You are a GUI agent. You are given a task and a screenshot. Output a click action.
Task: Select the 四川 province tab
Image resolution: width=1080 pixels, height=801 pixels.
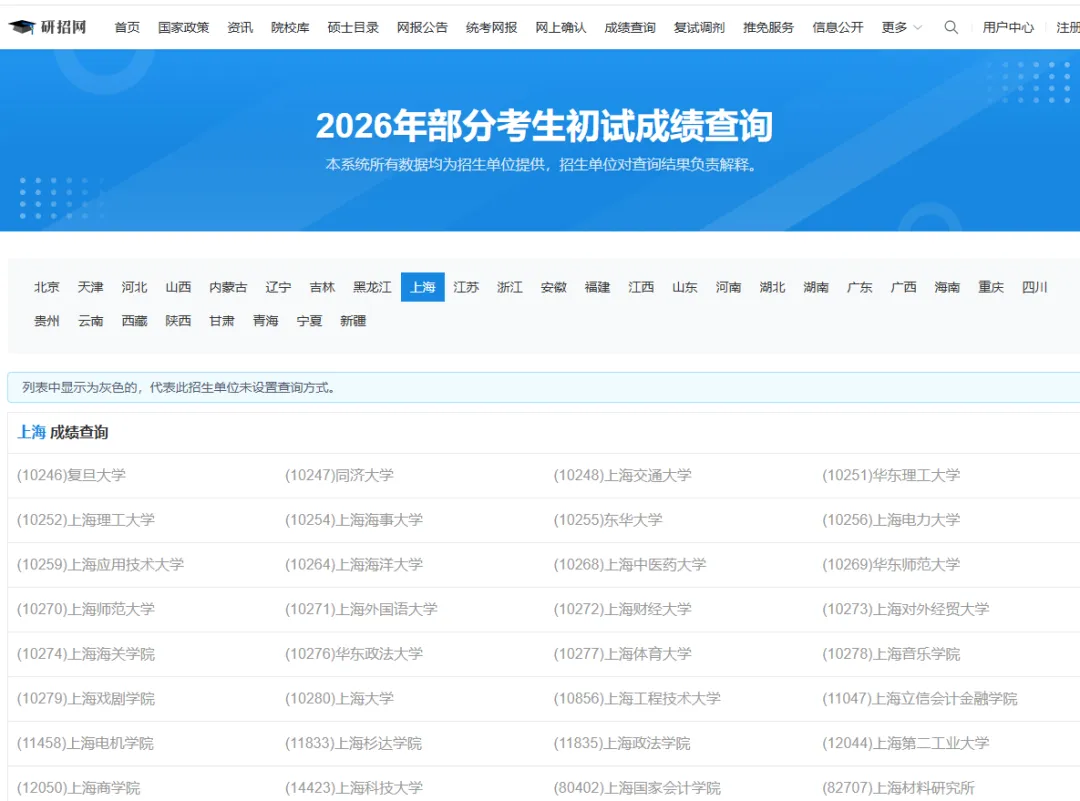(x=1035, y=287)
